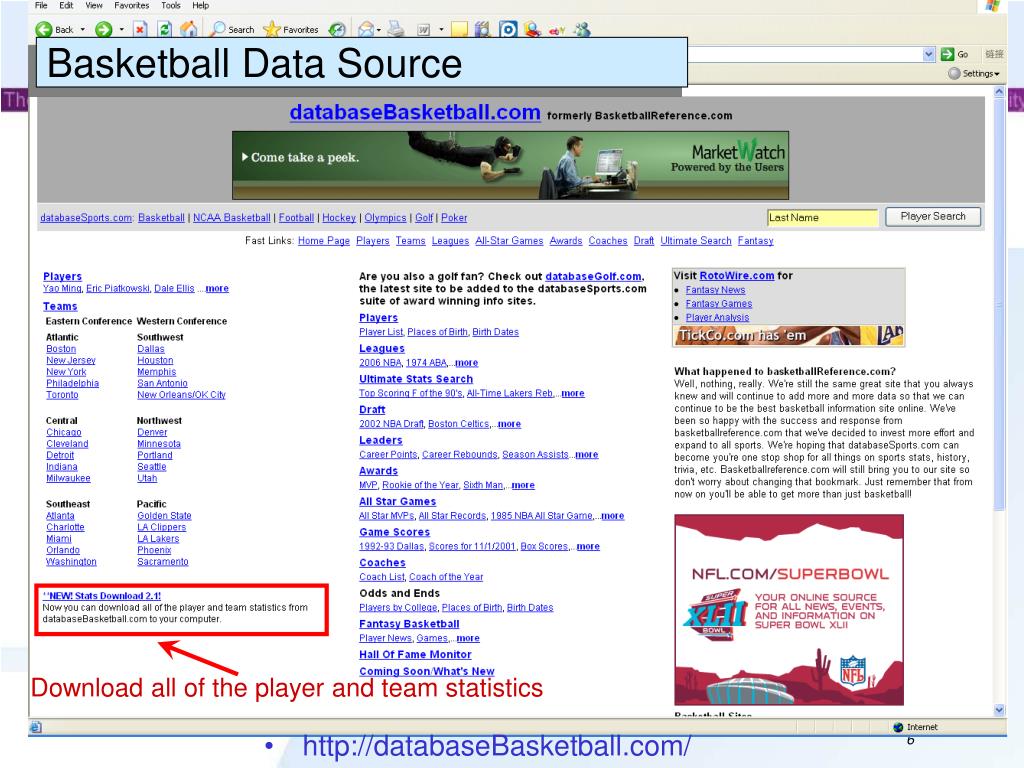Open the RotoWire.com link

pyautogui.click(x=737, y=276)
